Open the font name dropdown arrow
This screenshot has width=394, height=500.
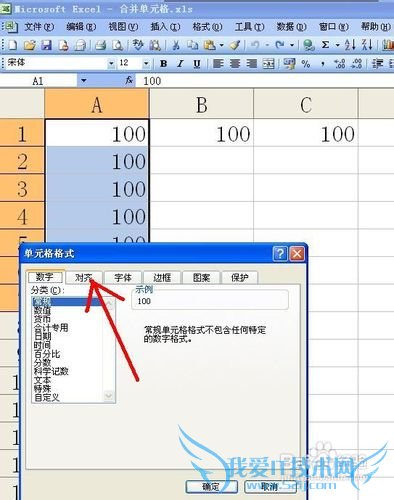[111, 63]
